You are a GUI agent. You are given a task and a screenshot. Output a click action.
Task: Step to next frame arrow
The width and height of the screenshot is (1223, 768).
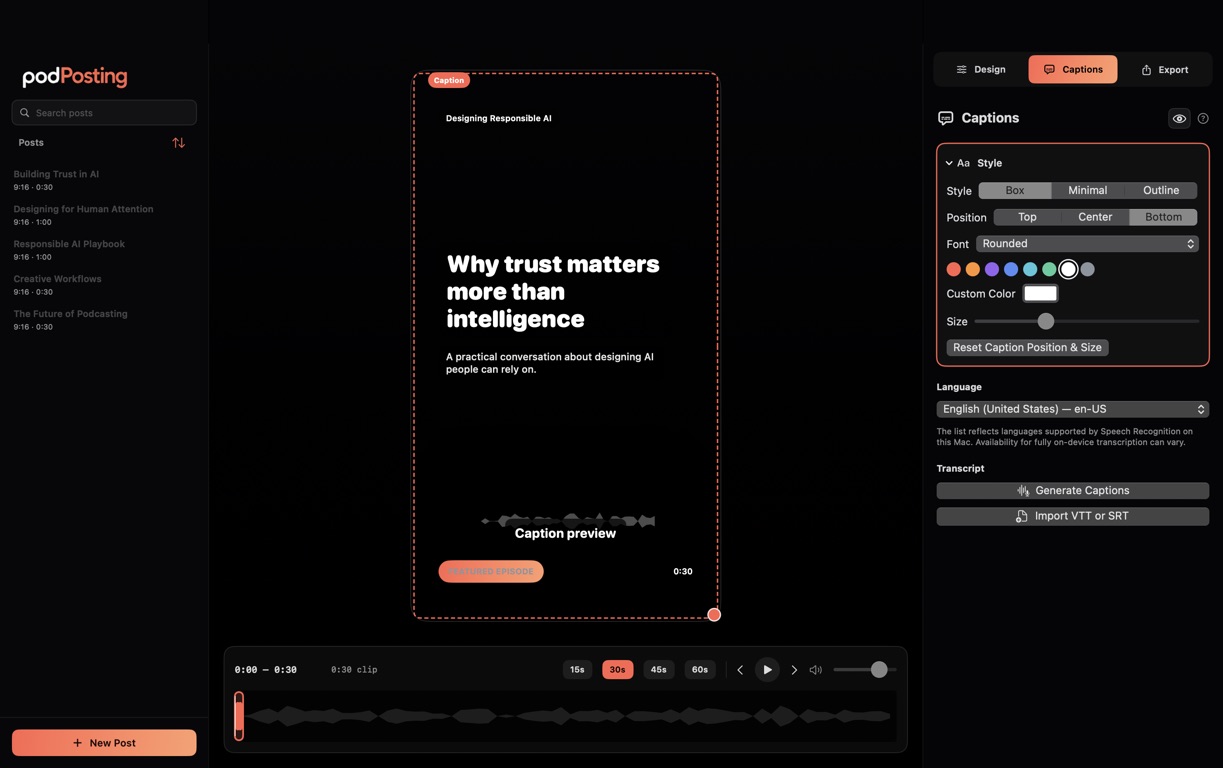[794, 670]
